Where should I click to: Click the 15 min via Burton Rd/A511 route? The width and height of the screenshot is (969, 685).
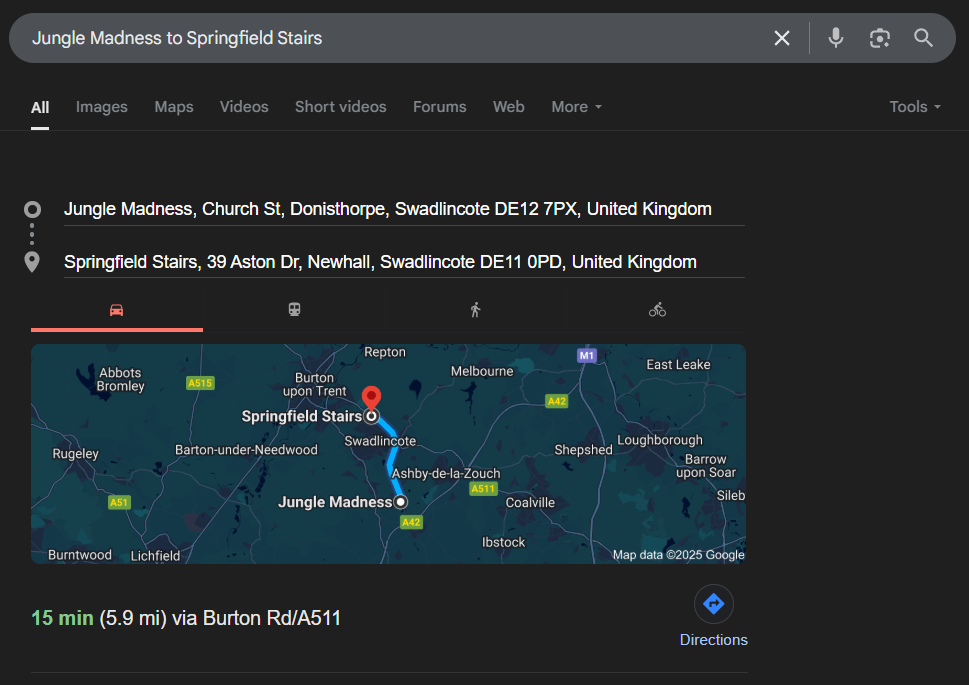tap(186, 618)
